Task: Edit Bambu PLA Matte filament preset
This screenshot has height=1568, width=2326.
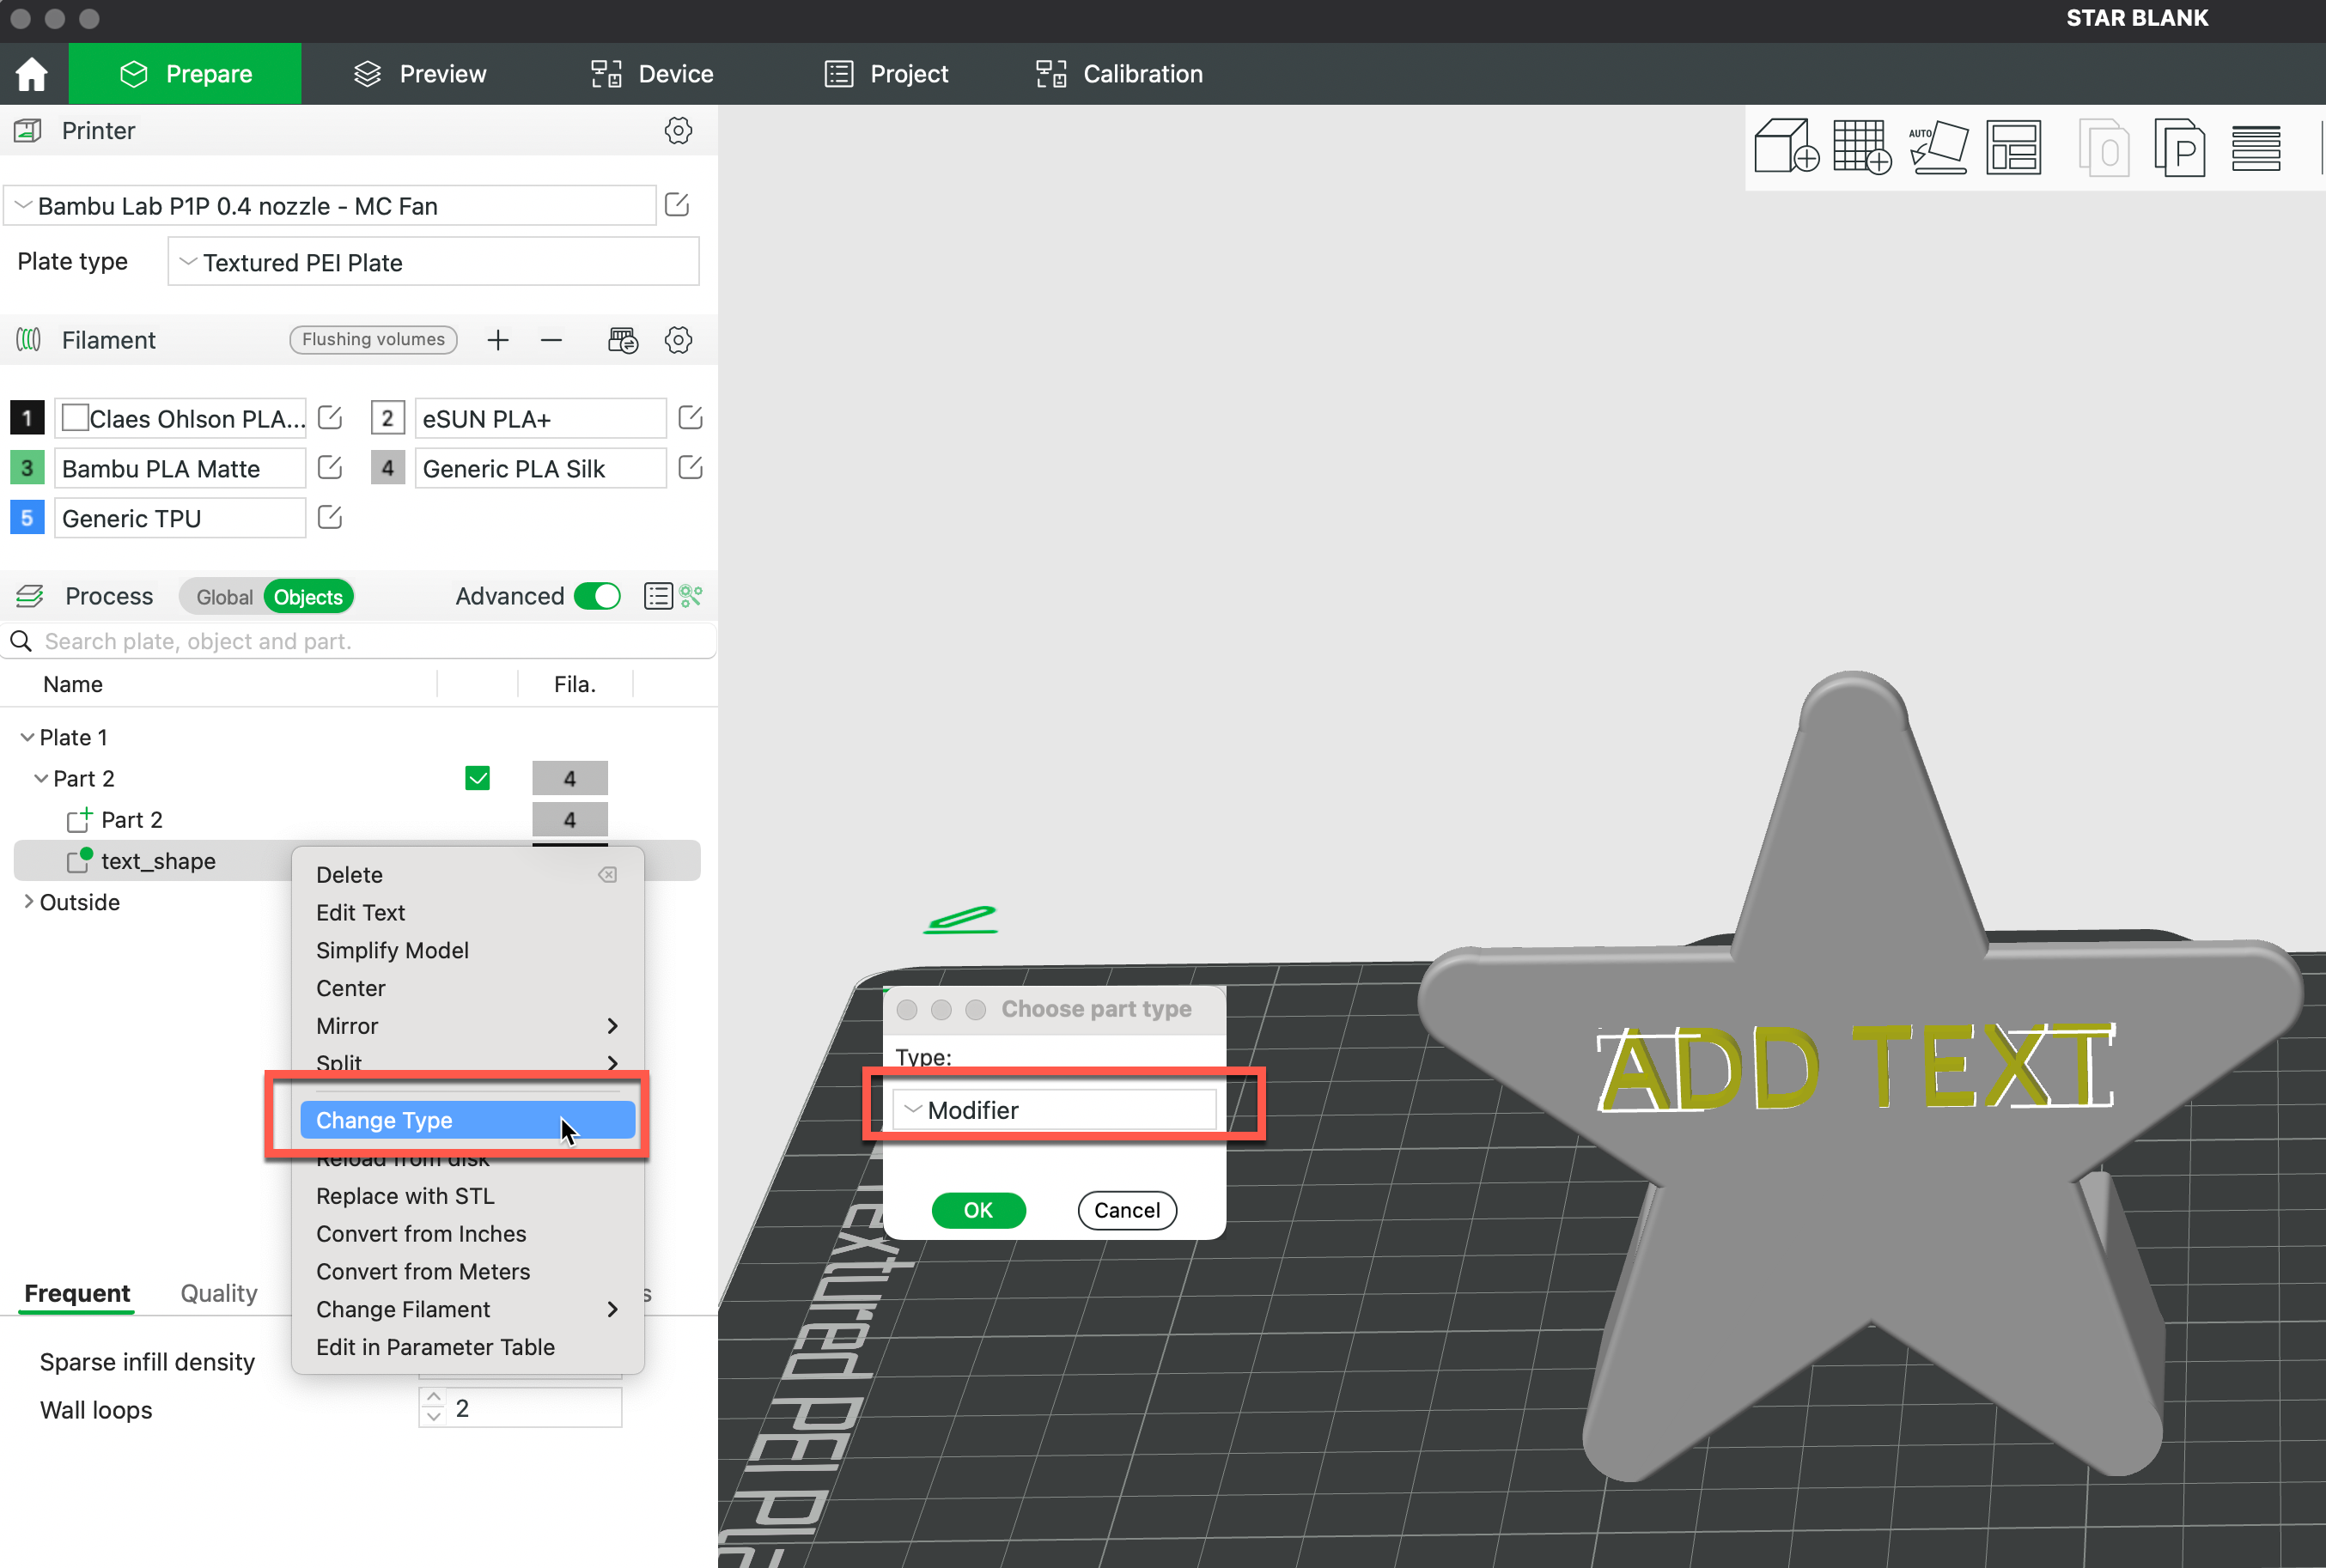Action: pos(330,468)
